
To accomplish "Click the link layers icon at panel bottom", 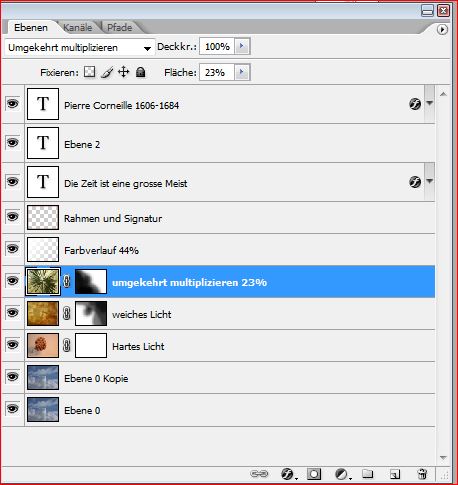I will point(259,473).
